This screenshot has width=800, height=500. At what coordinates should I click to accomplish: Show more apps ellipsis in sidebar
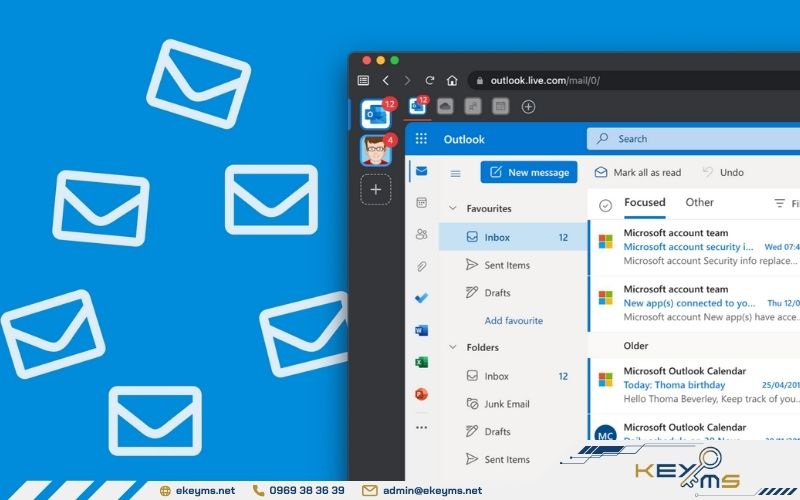(421, 428)
